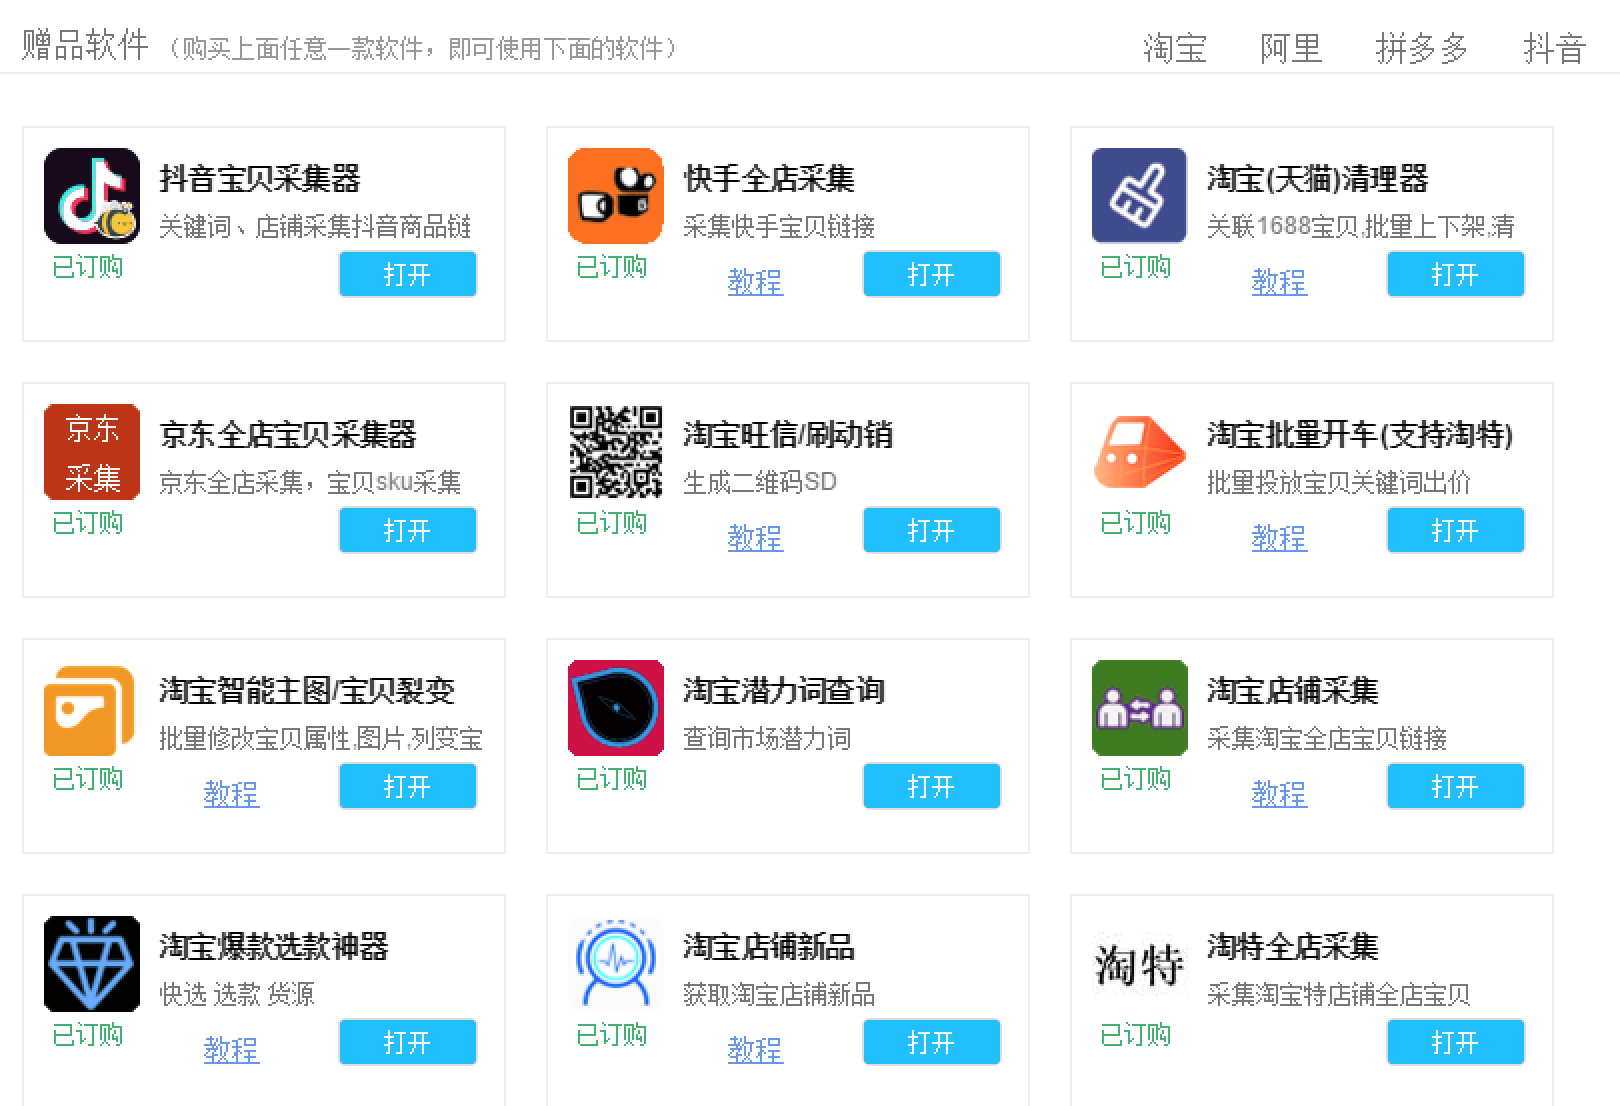This screenshot has height=1106, width=1620.
Task: Click description 快选 选款 货源
Action: [237, 995]
